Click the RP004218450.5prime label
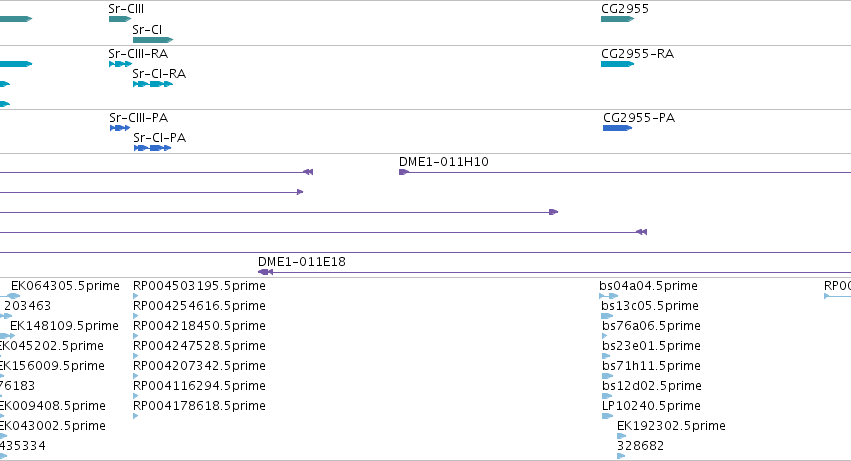This screenshot has width=851, height=461. 199,326
